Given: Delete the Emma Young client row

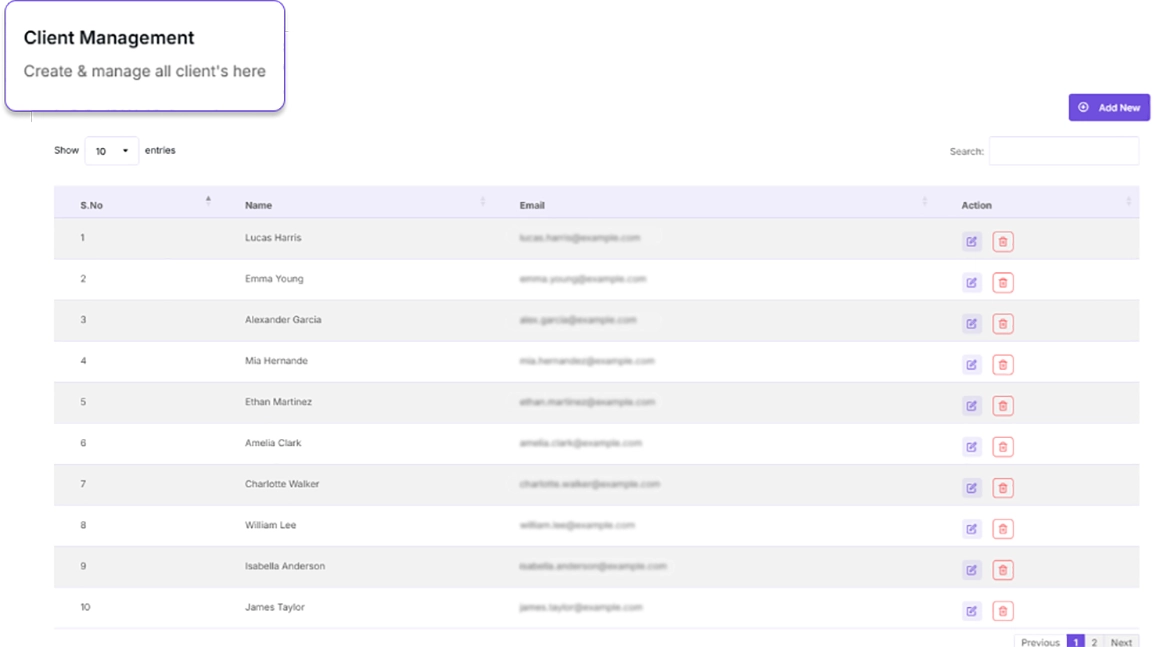Looking at the screenshot, I should (x=1003, y=283).
